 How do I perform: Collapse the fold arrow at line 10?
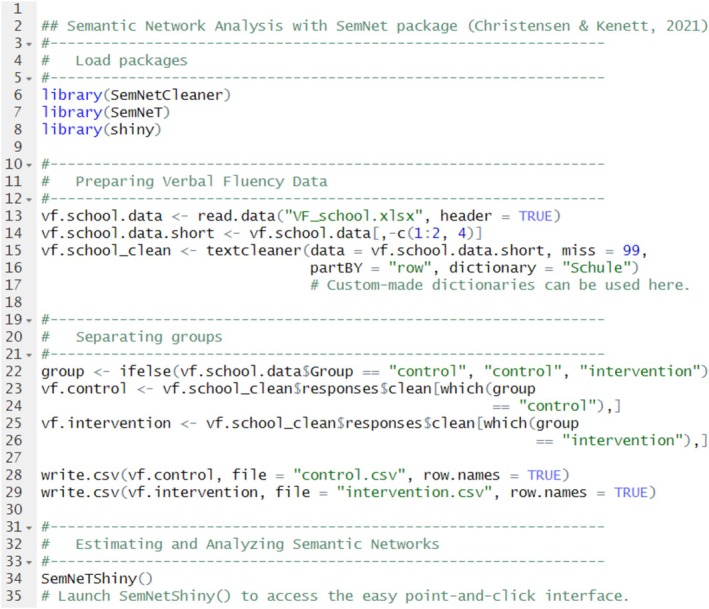tap(29, 165)
